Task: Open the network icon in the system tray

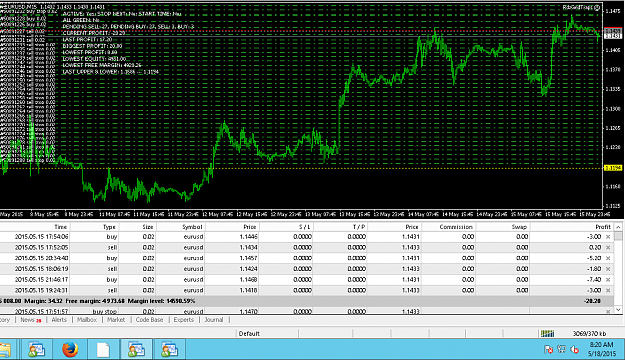Action: [x=562, y=349]
